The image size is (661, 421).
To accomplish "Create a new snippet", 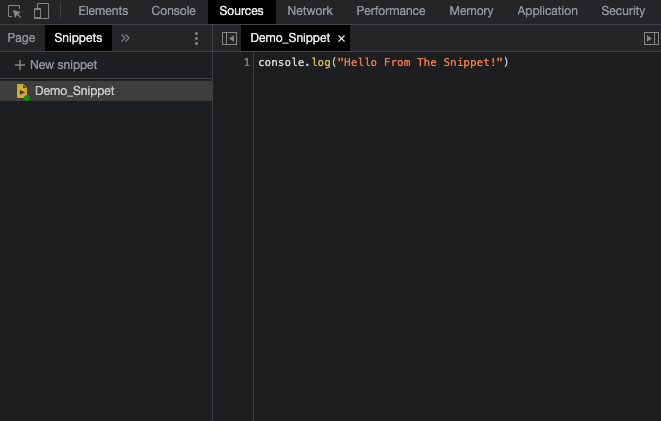I will pyautogui.click(x=56, y=65).
